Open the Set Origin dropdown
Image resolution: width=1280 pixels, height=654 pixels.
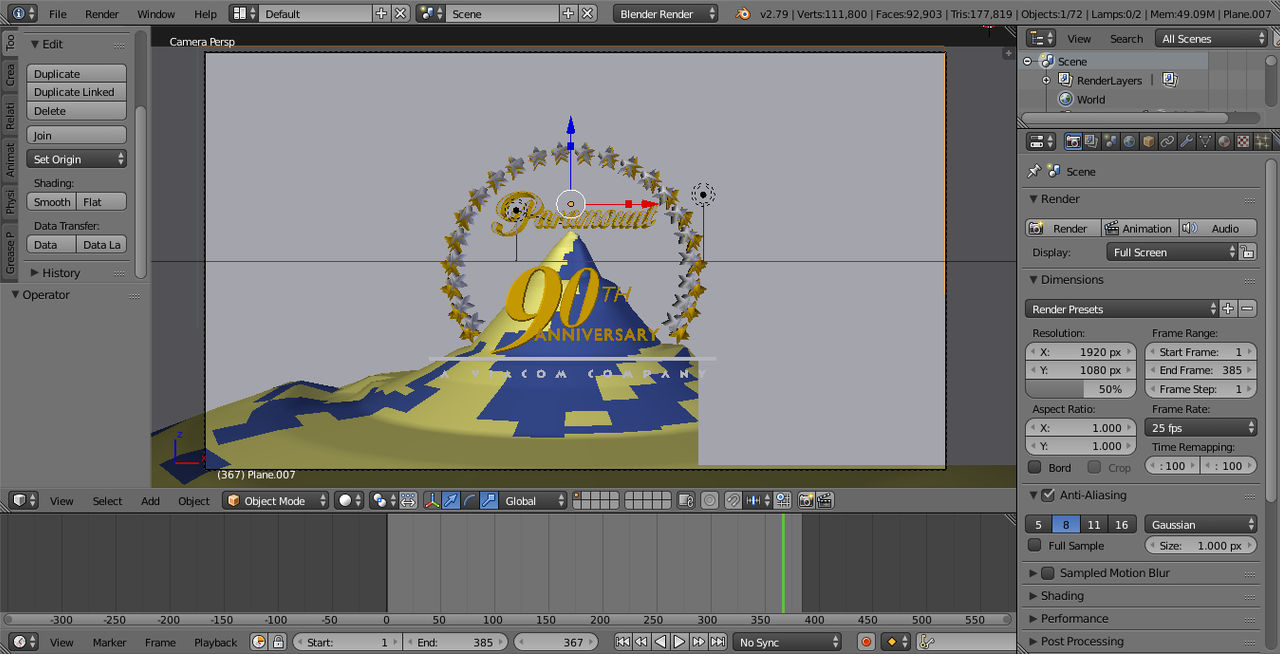(x=76, y=159)
